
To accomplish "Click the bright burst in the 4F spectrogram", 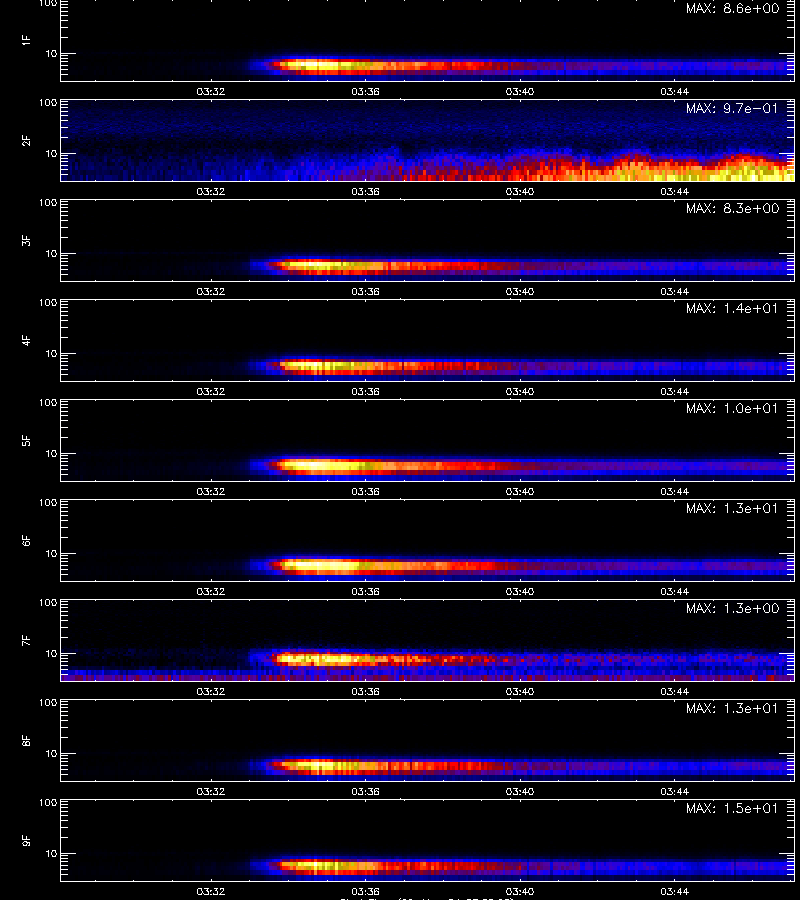I will click(321, 366).
